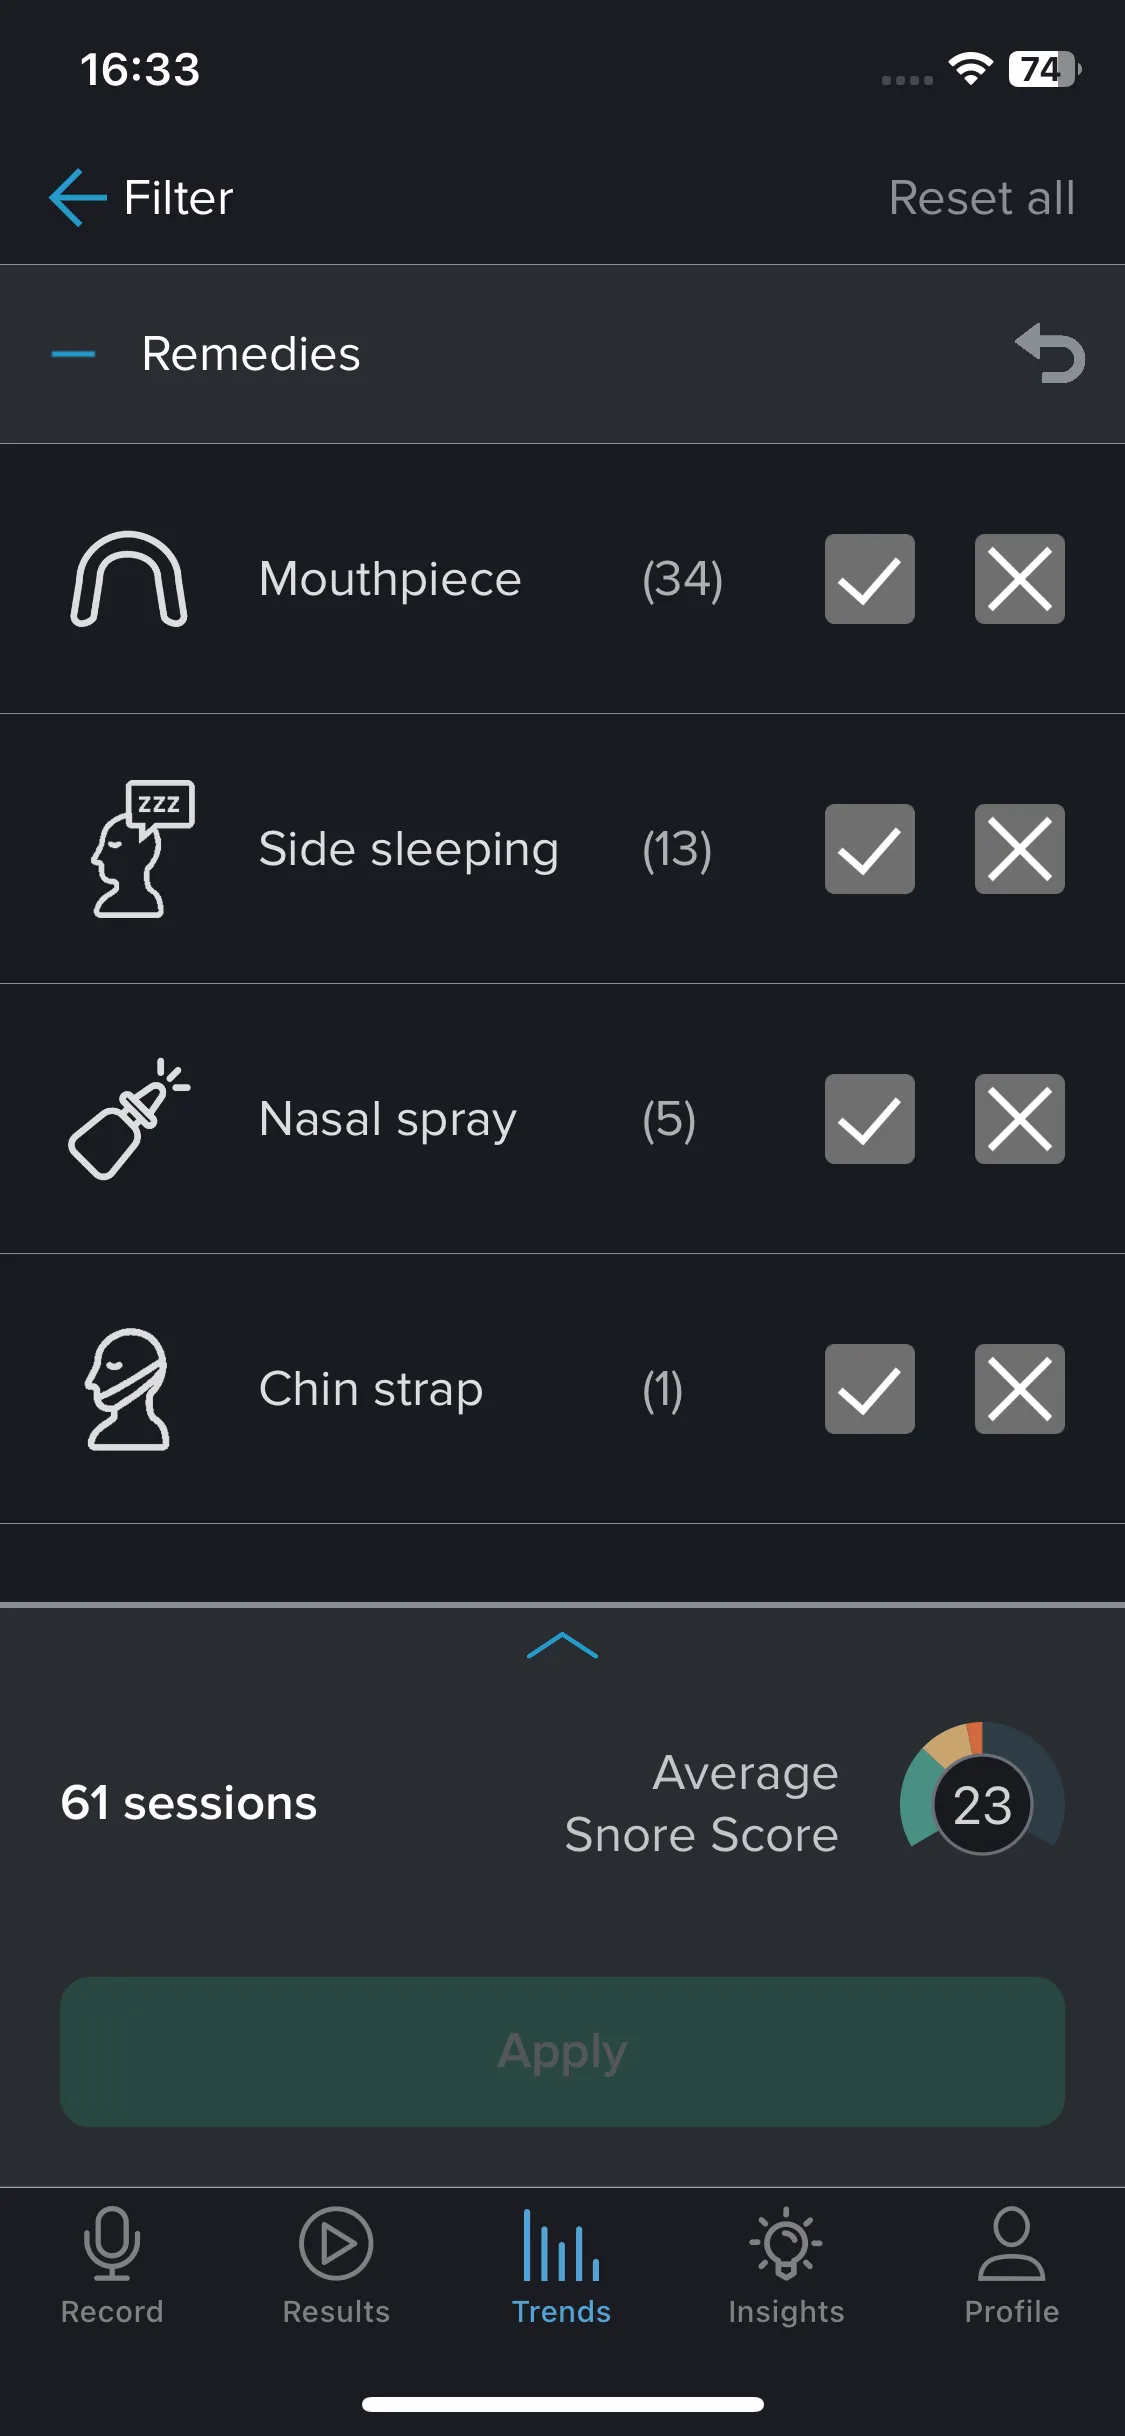Toggle the exclude X box for Chin strap

1019,1389
